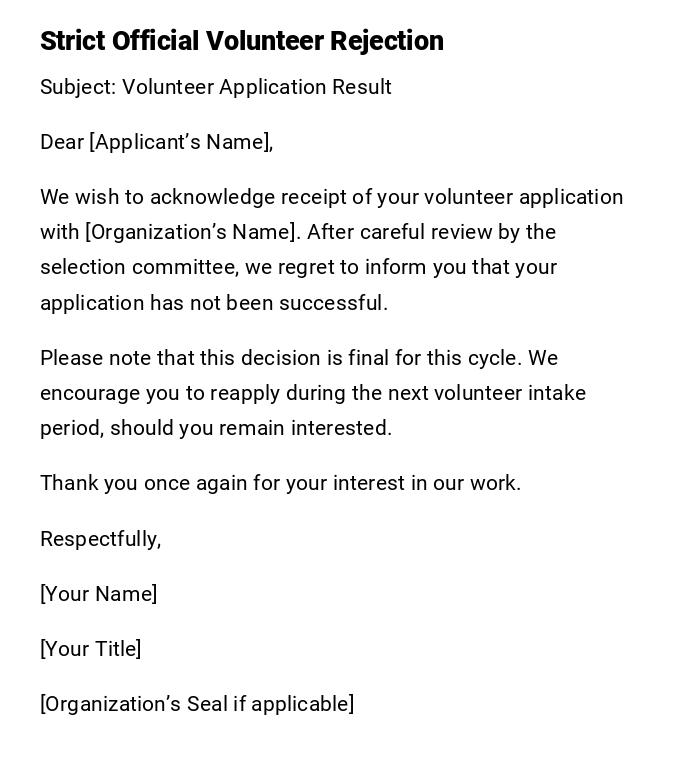The height and width of the screenshot is (766, 700).
Task: Click the word "Subject:" in the subject line
Action: pos(78,87)
